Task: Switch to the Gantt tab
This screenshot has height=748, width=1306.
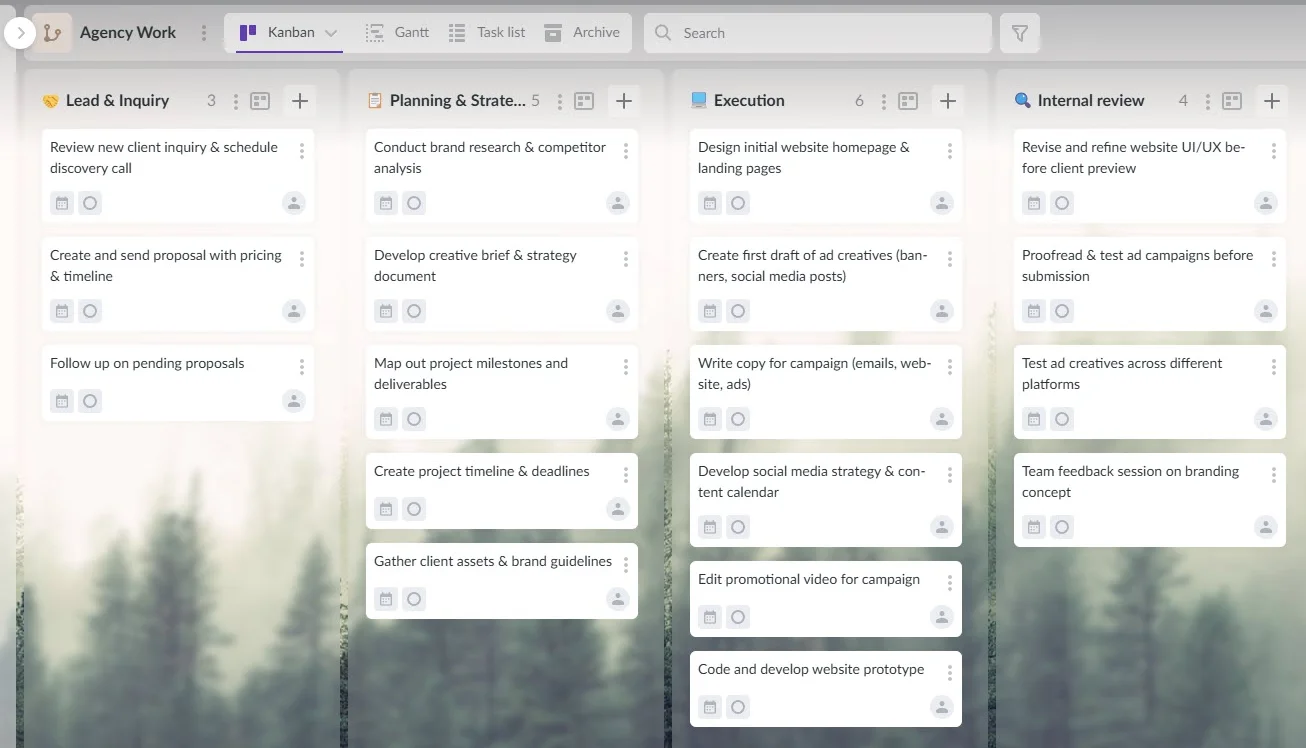Action: tap(396, 32)
